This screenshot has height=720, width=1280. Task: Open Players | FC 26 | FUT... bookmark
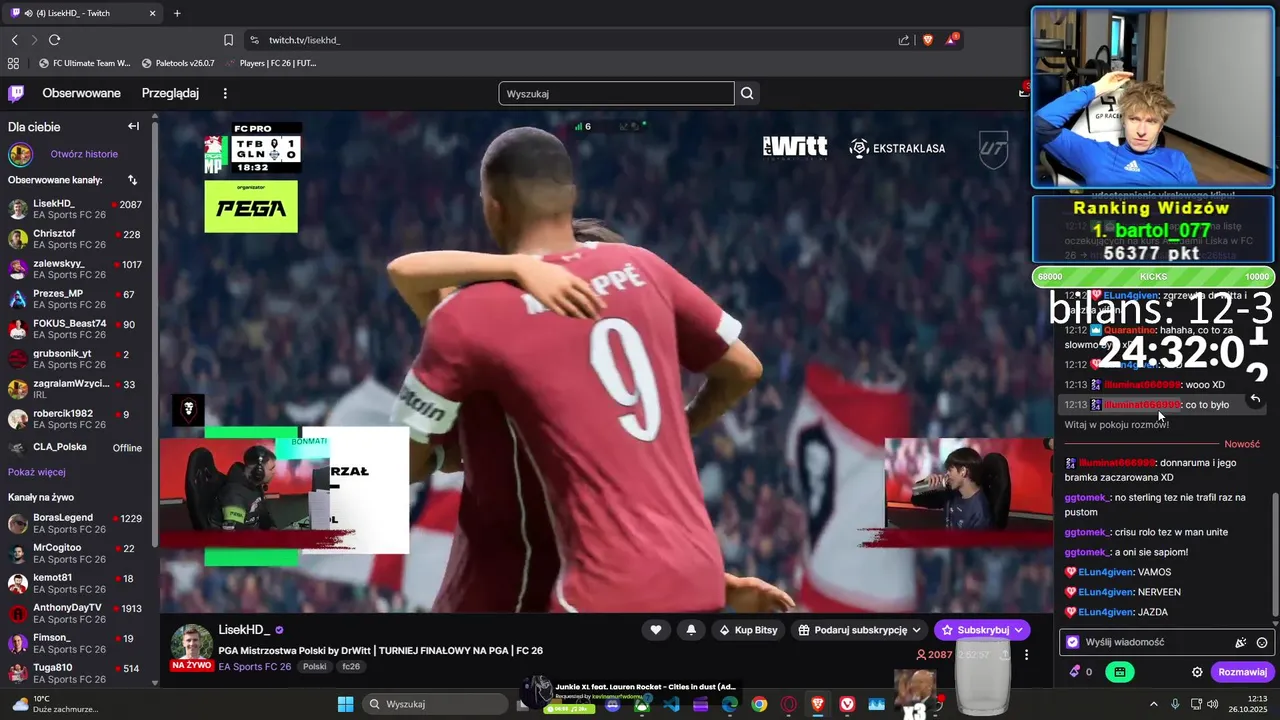270,63
